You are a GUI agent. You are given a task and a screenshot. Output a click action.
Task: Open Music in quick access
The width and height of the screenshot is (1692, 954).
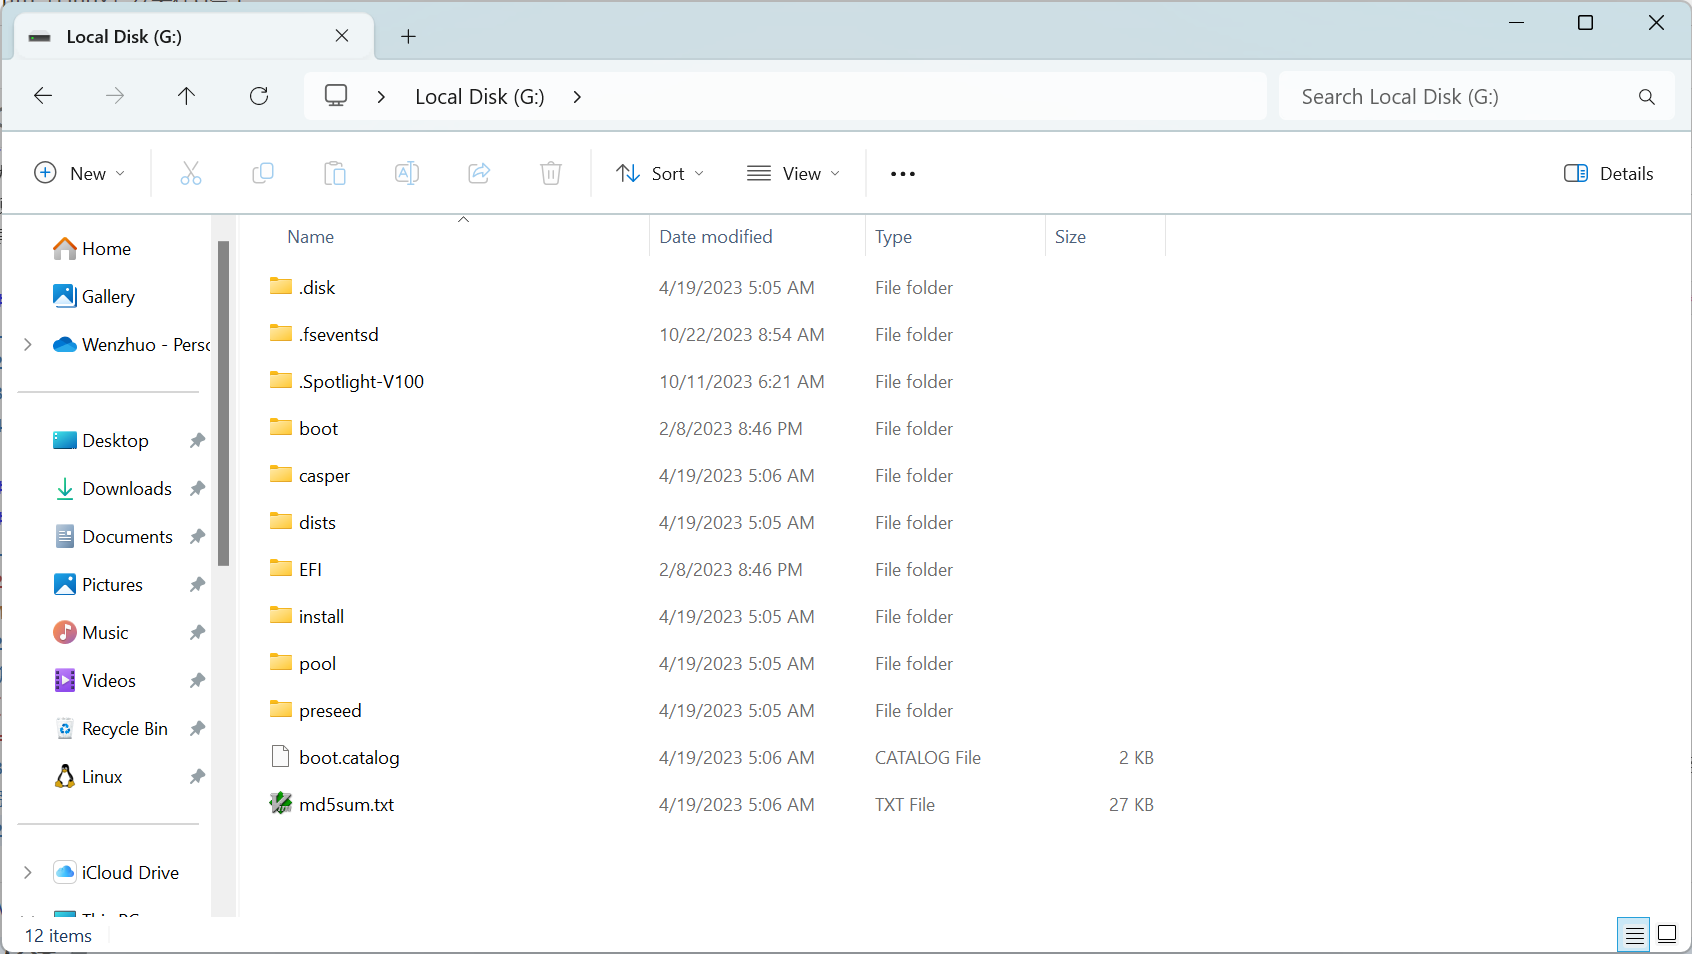(x=91, y=632)
